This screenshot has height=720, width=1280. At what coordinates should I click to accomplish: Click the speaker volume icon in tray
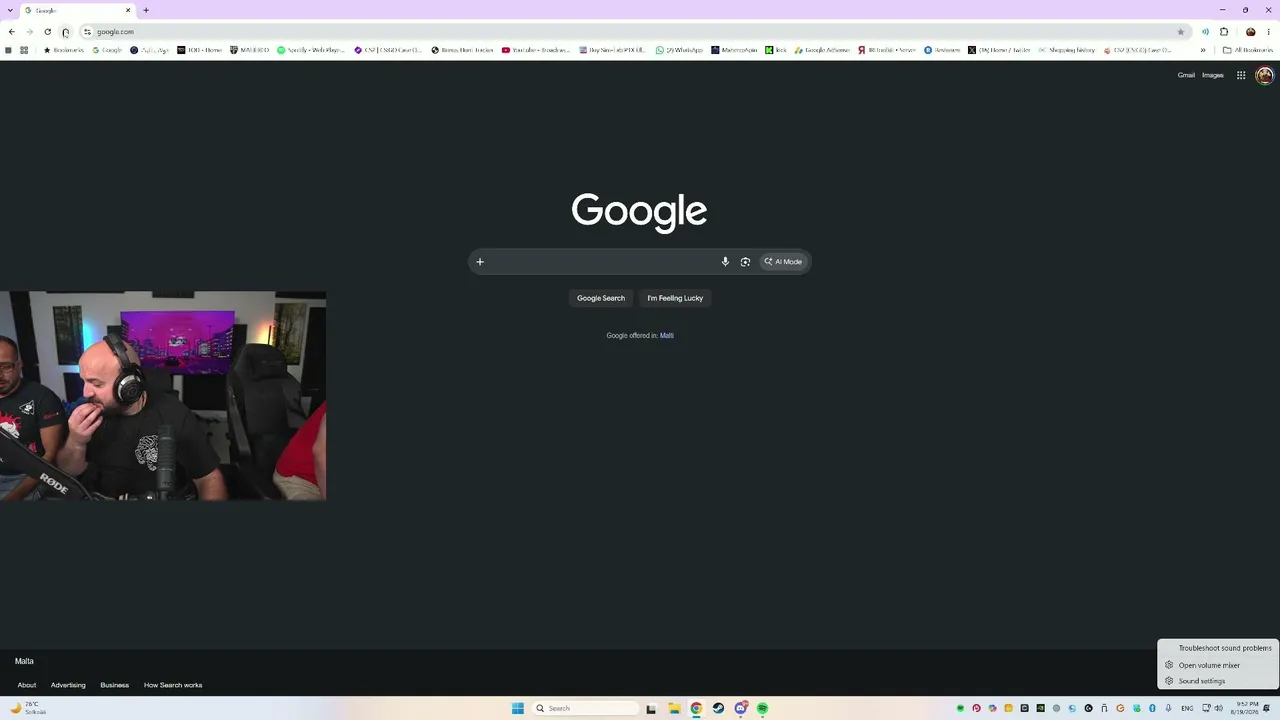1219,709
